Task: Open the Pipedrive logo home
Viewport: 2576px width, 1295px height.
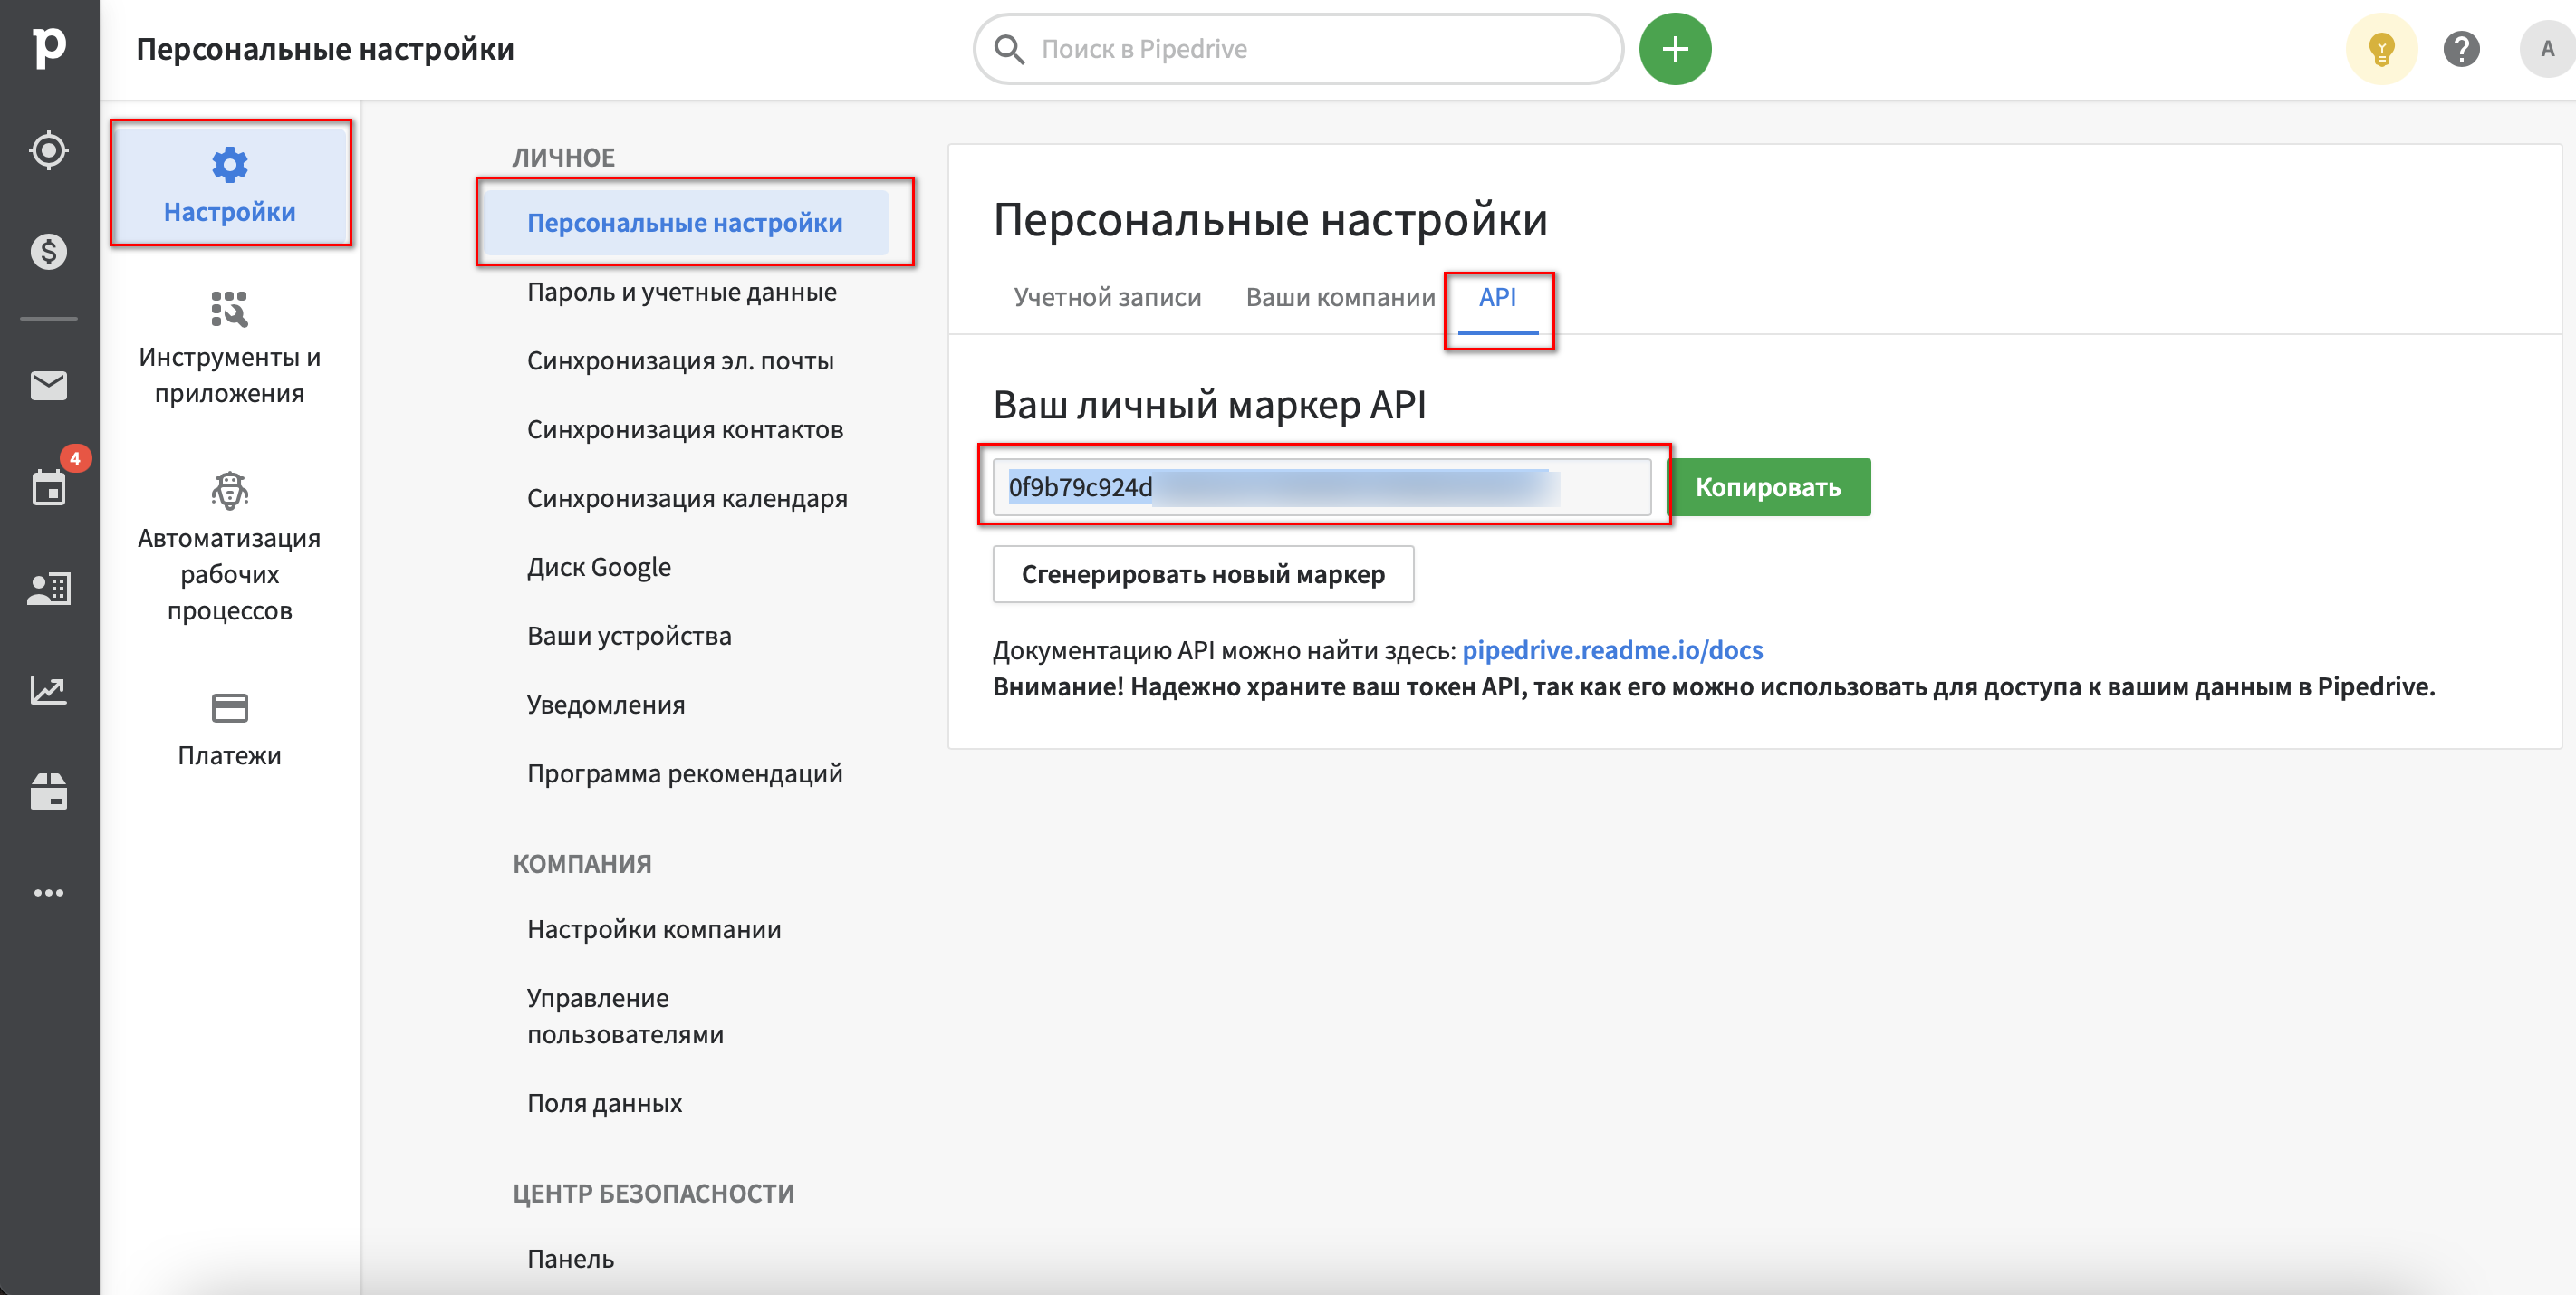Action: tap(48, 47)
